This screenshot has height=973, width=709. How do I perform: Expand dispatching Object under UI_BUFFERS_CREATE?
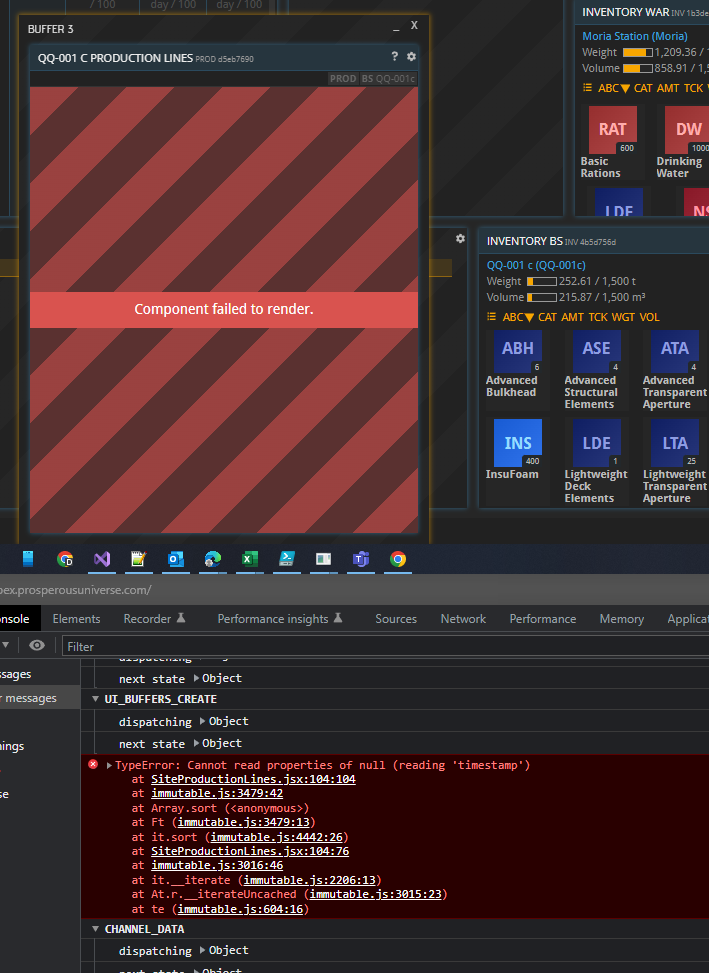point(202,721)
